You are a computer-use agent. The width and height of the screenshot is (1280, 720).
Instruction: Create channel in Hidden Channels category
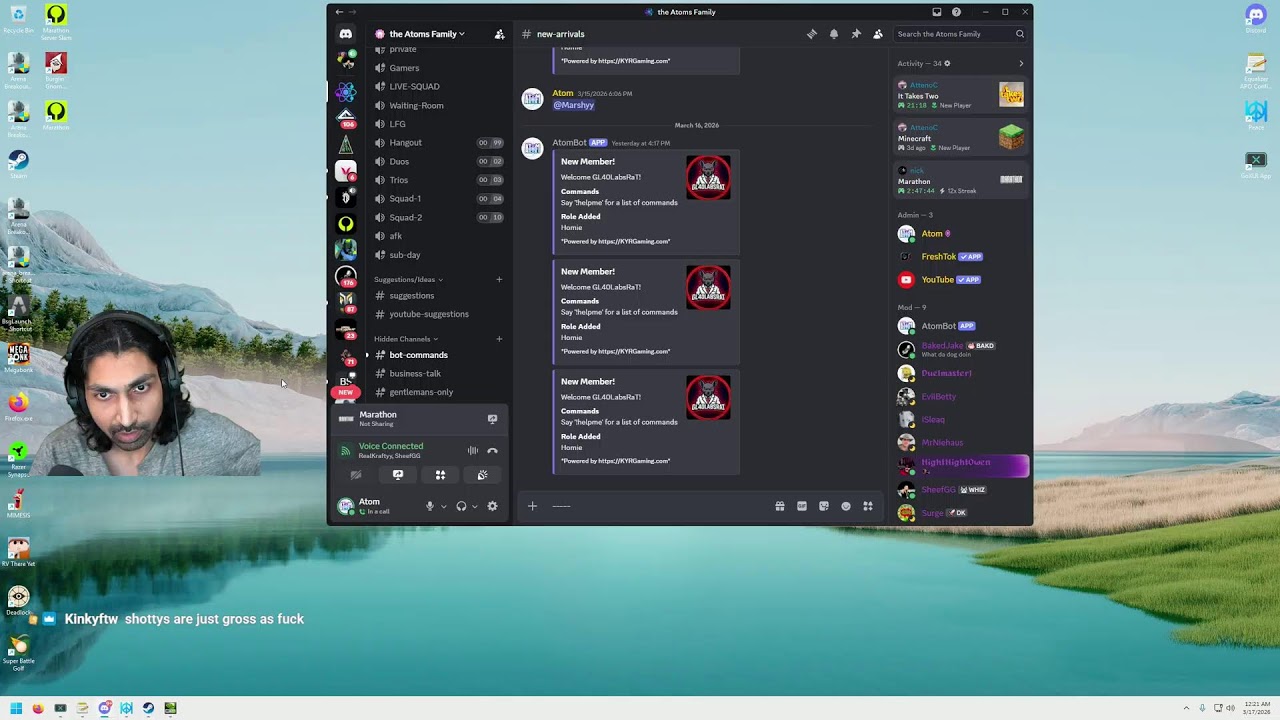click(499, 339)
